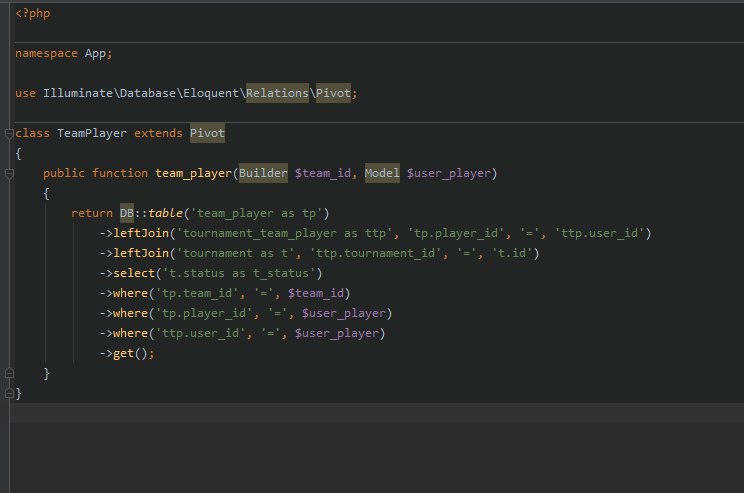Screen dimensions: 744x493
Task: Click the 'TeamPlayer' class name
Action: click(92, 133)
